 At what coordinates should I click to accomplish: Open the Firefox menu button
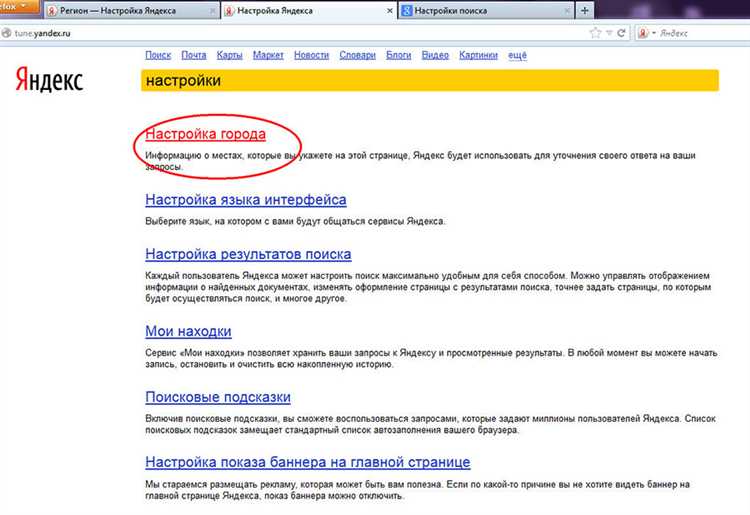pyautogui.click(x=18, y=7)
